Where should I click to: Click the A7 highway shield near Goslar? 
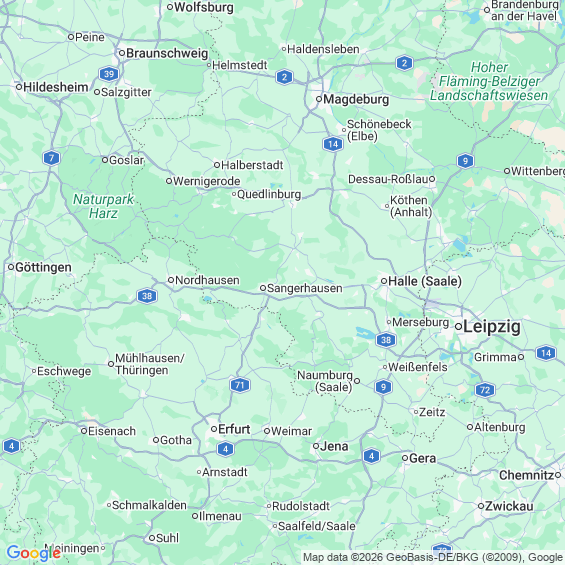point(51,158)
